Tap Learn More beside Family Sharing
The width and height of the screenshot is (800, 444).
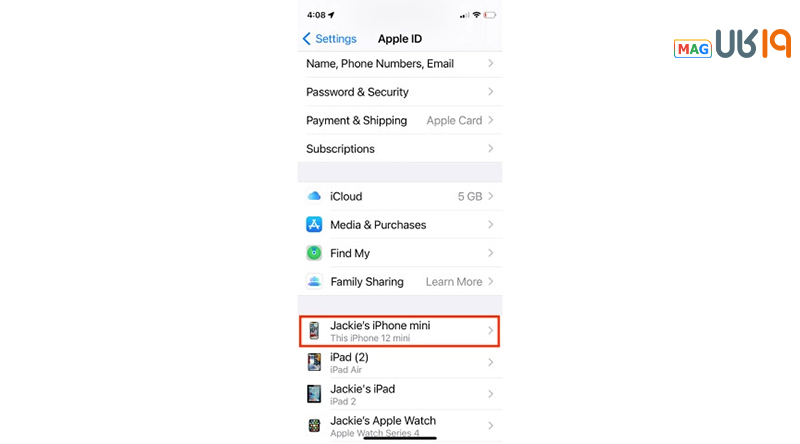click(x=454, y=282)
